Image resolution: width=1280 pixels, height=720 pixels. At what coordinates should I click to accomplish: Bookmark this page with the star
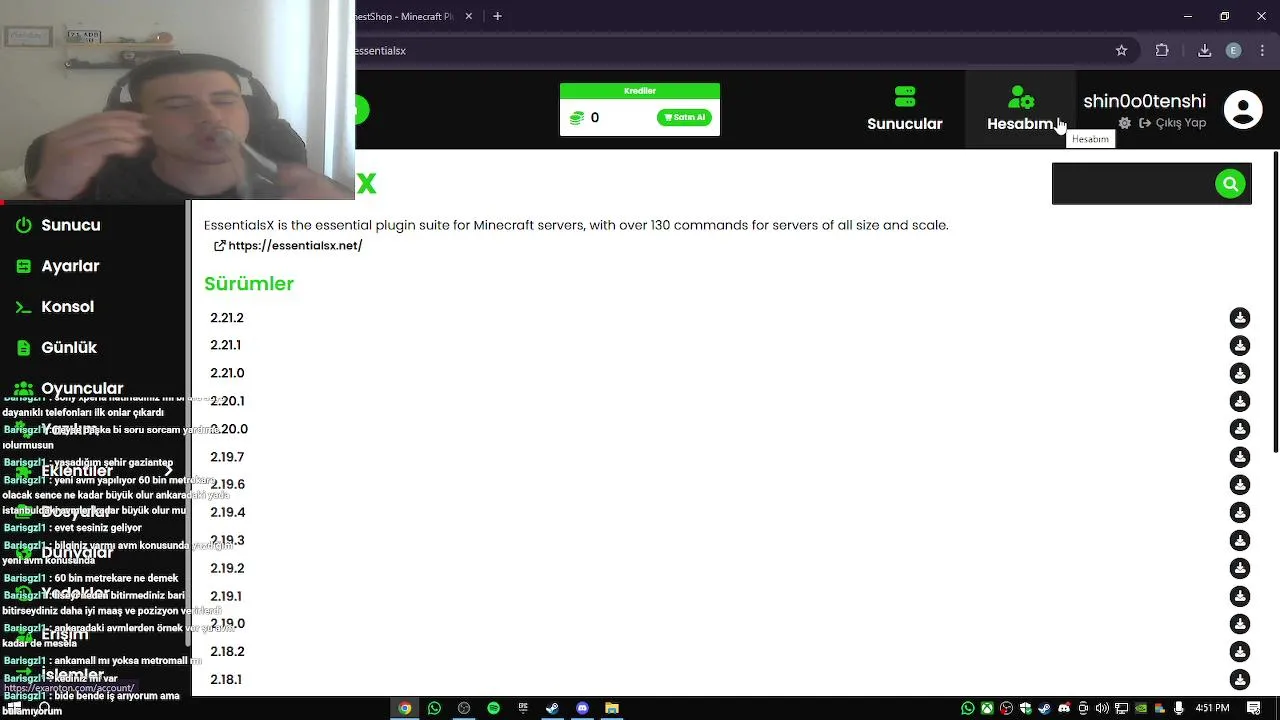tap(1121, 50)
